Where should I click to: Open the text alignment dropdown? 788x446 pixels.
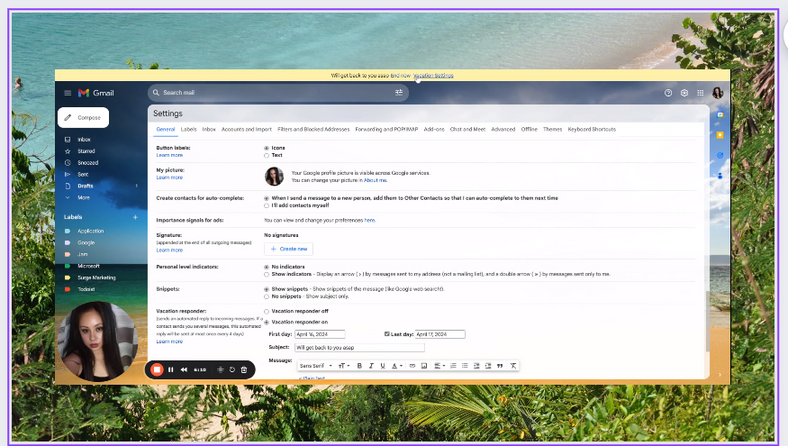pyautogui.click(x=440, y=366)
